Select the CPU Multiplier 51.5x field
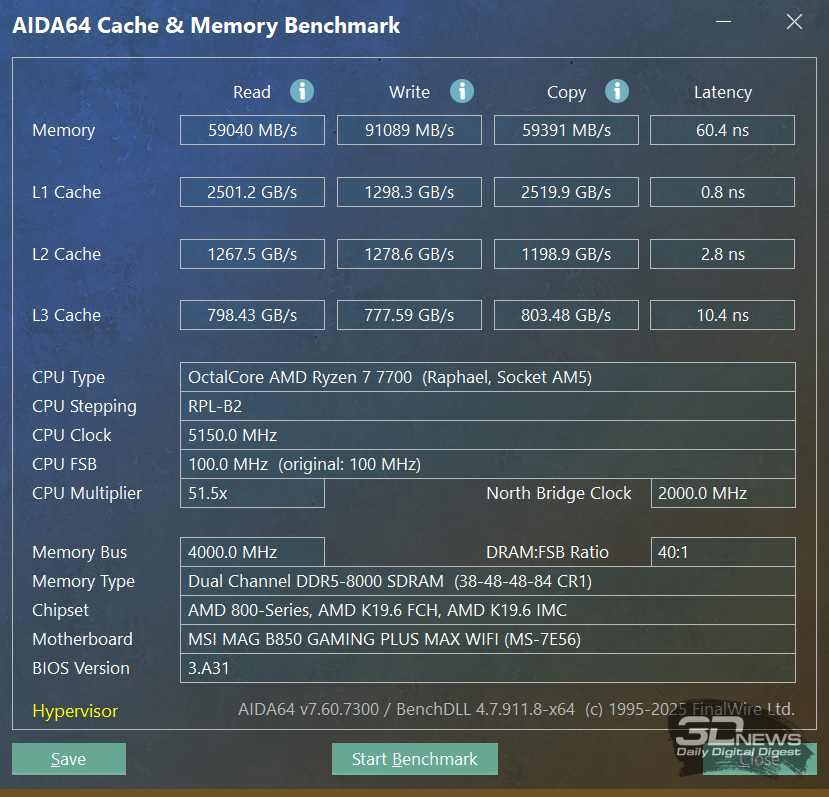 [252, 493]
